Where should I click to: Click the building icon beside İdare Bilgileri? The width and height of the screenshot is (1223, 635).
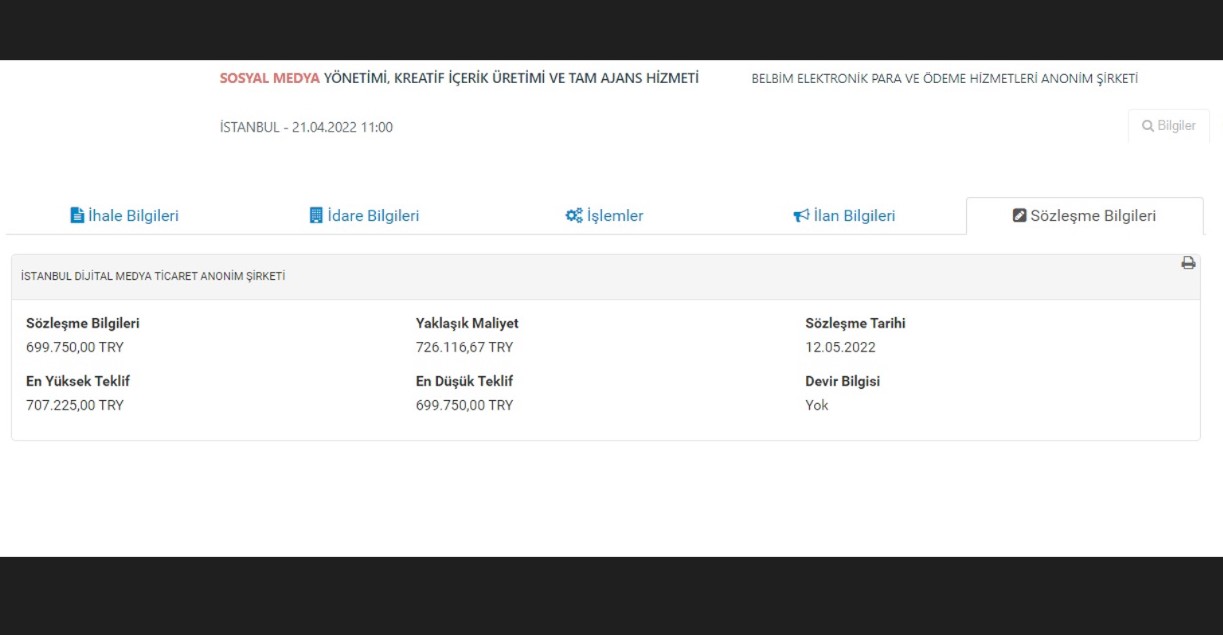pyautogui.click(x=316, y=216)
